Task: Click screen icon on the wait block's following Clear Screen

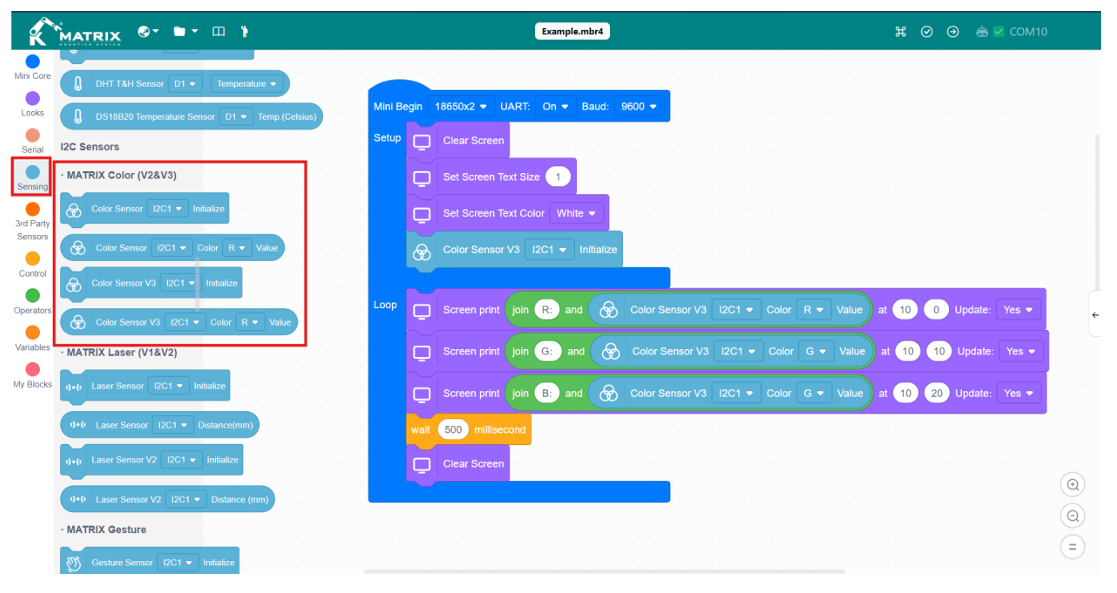Action: (422, 464)
